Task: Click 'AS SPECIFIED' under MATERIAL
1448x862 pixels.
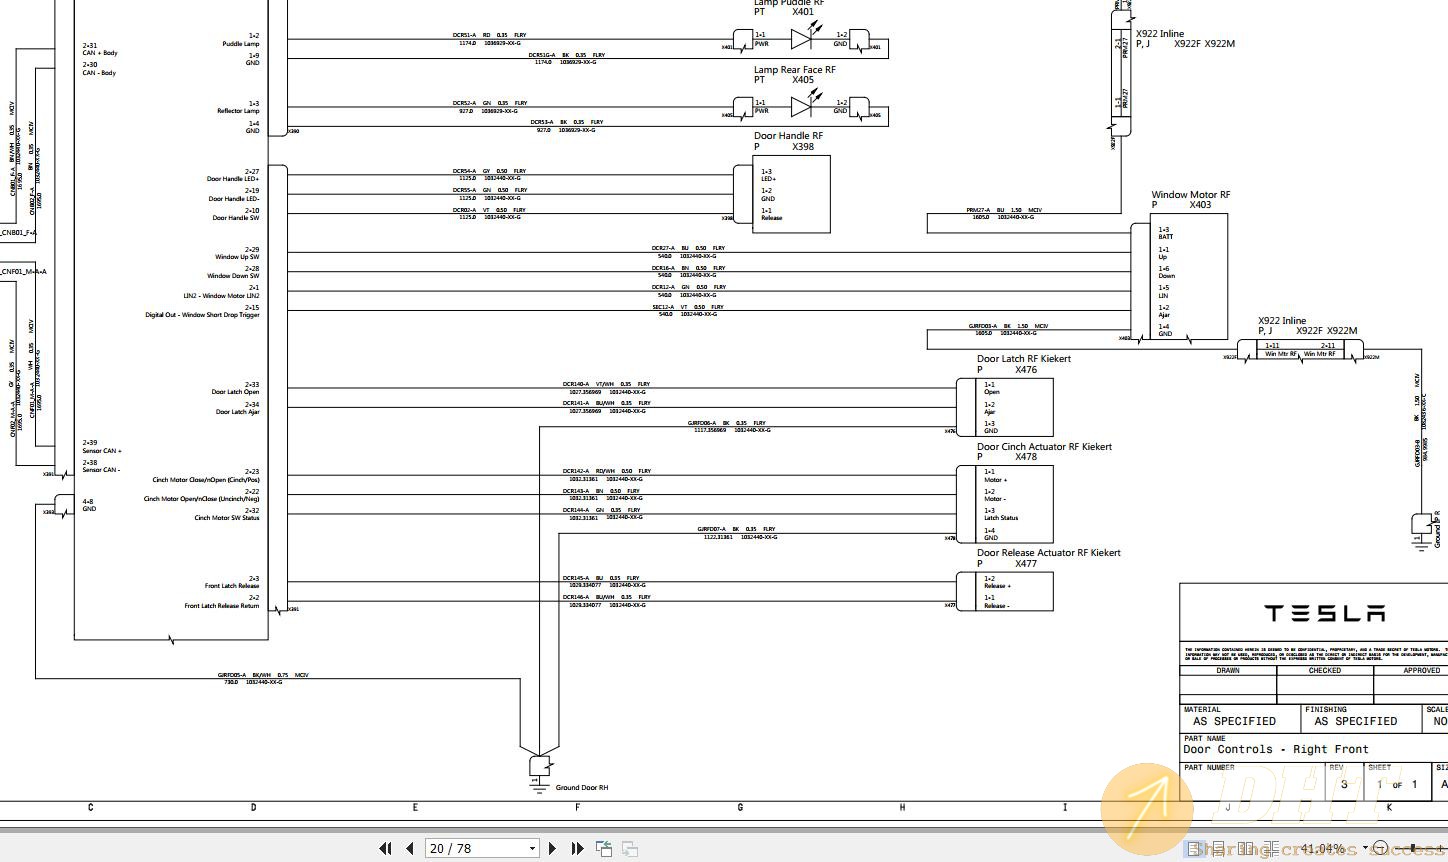Action: (1234, 721)
